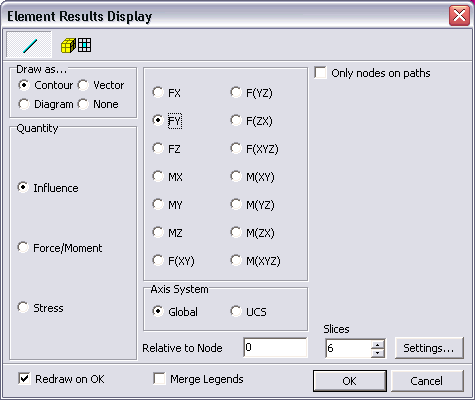Image resolution: width=475 pixels, height=400 pixels.
Task: Select the FX component
Action: click(x=158, y=92)
